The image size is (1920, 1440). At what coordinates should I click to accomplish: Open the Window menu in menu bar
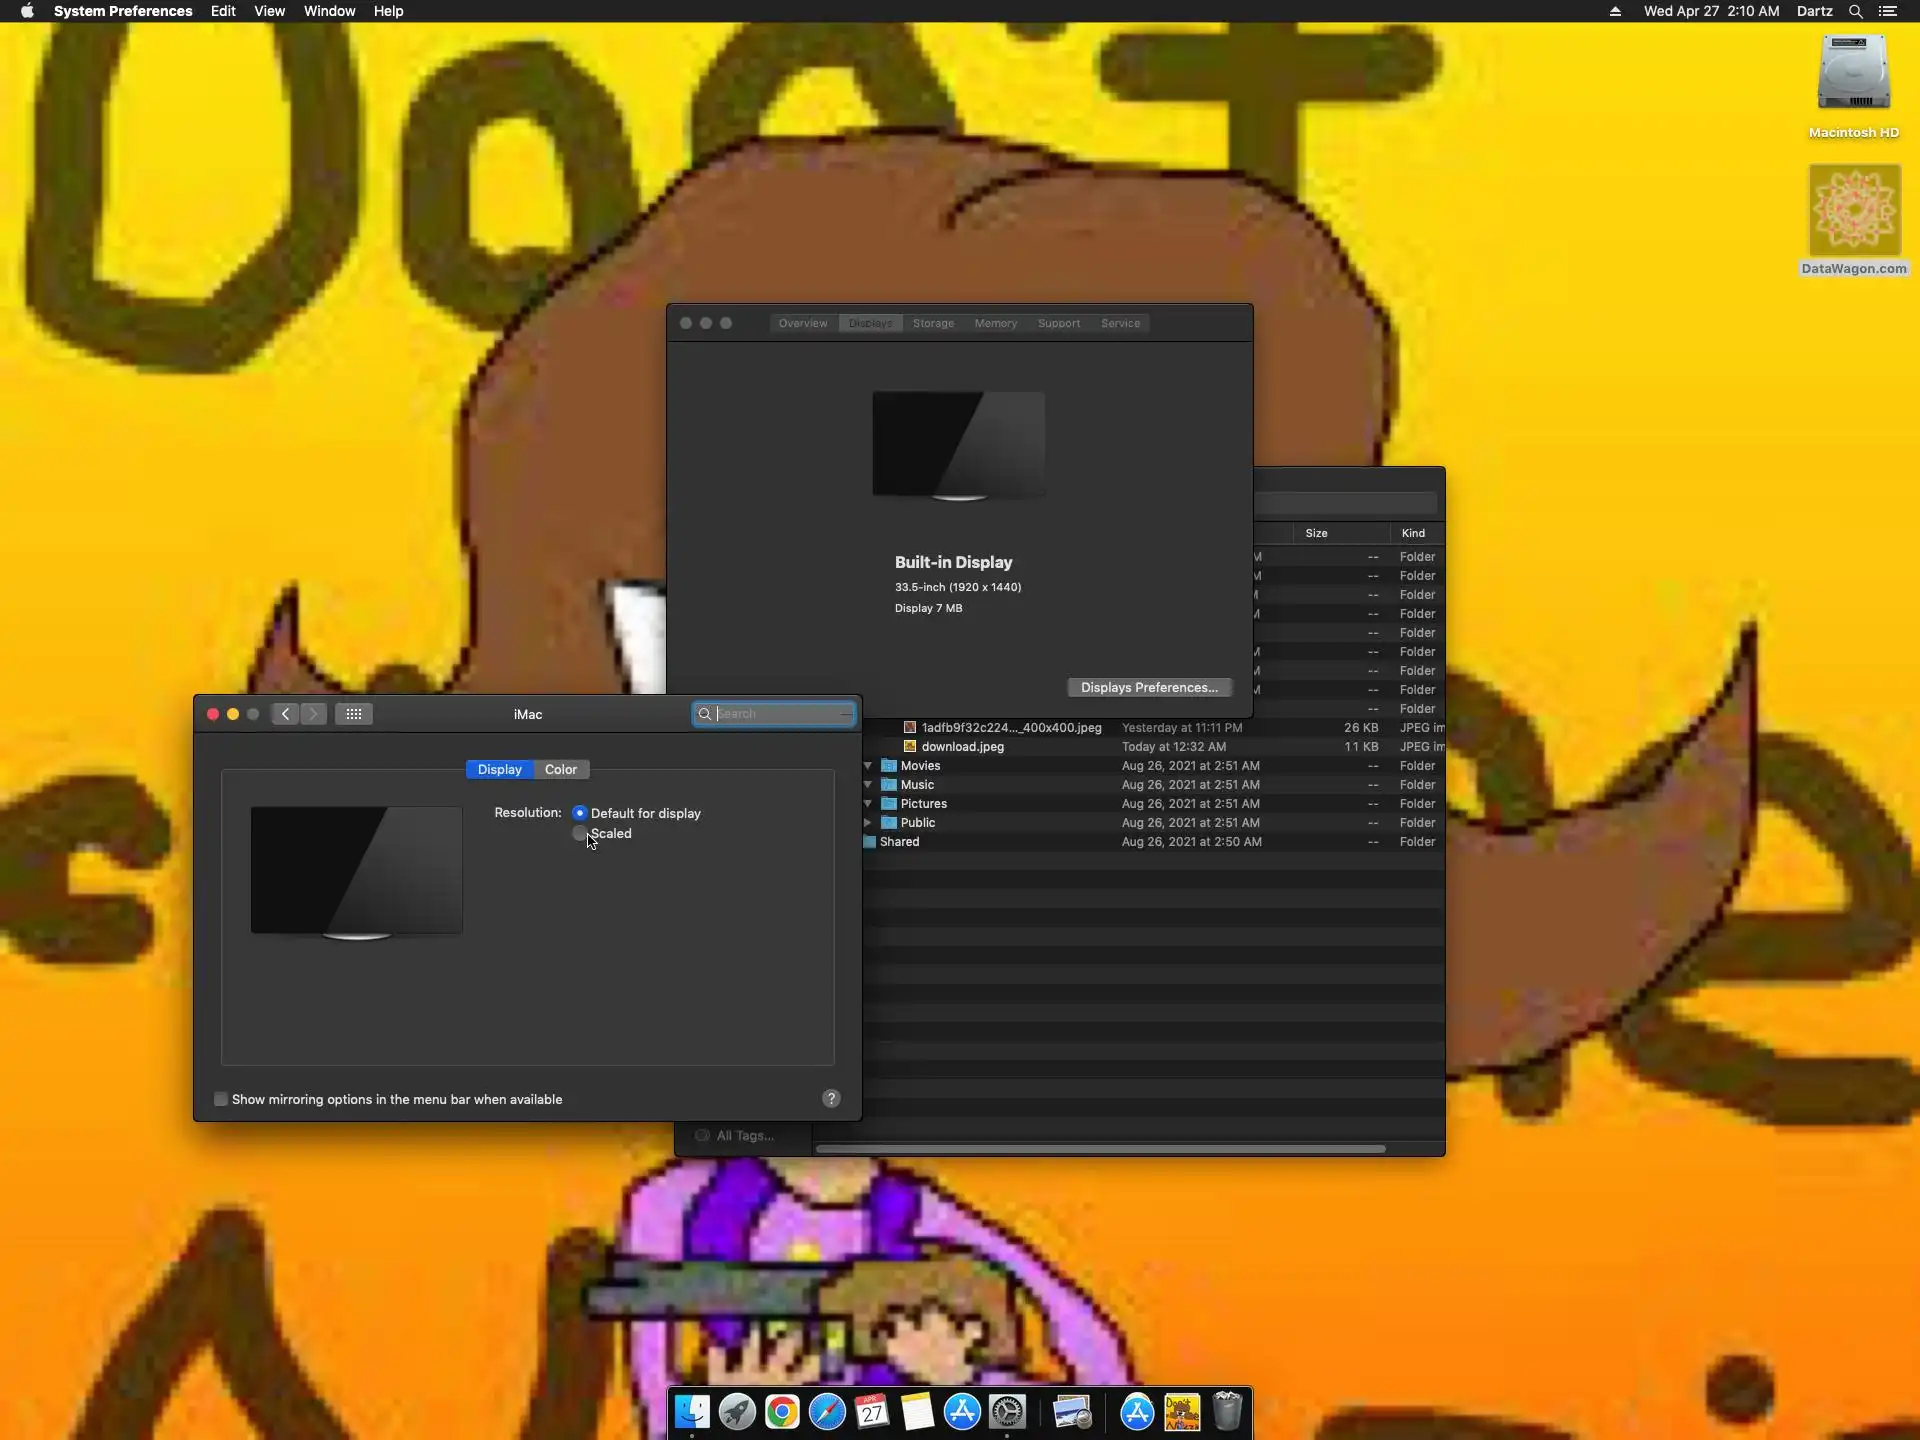coord(329,11)
